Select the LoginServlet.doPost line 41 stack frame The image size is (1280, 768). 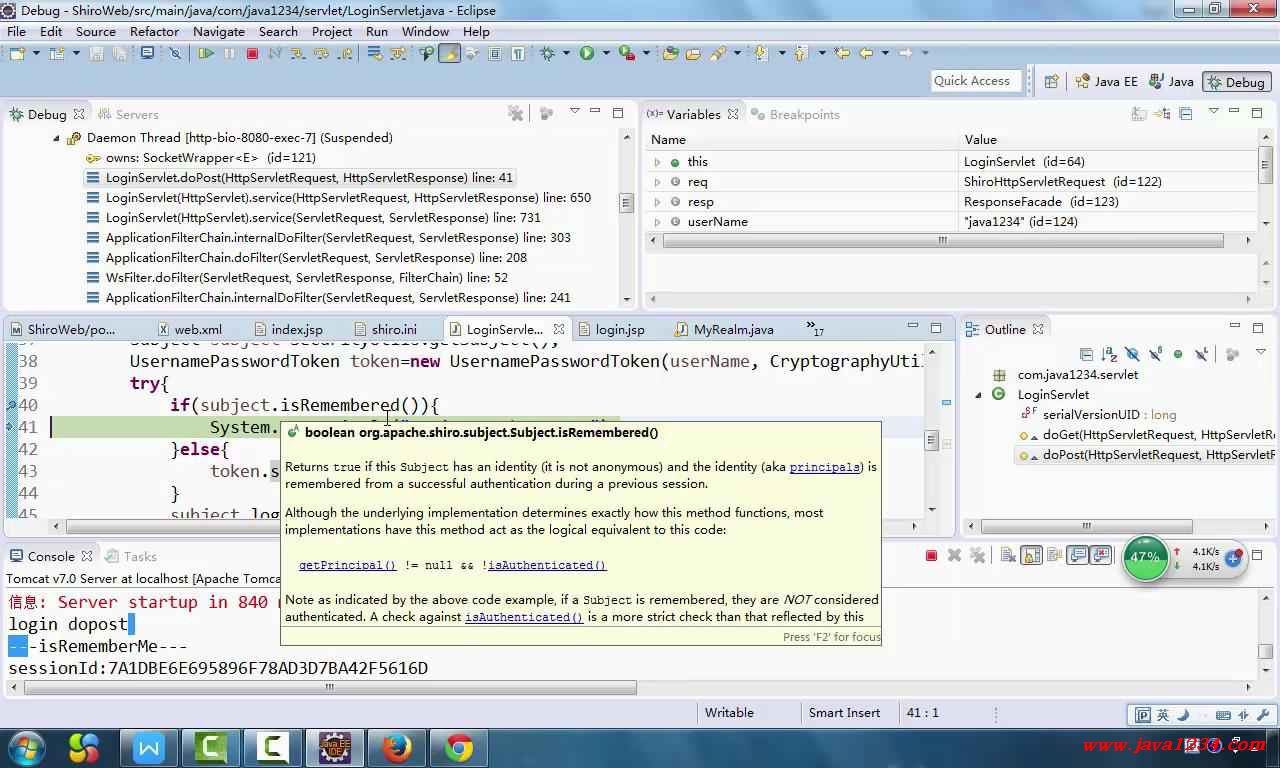click(309, 178)
